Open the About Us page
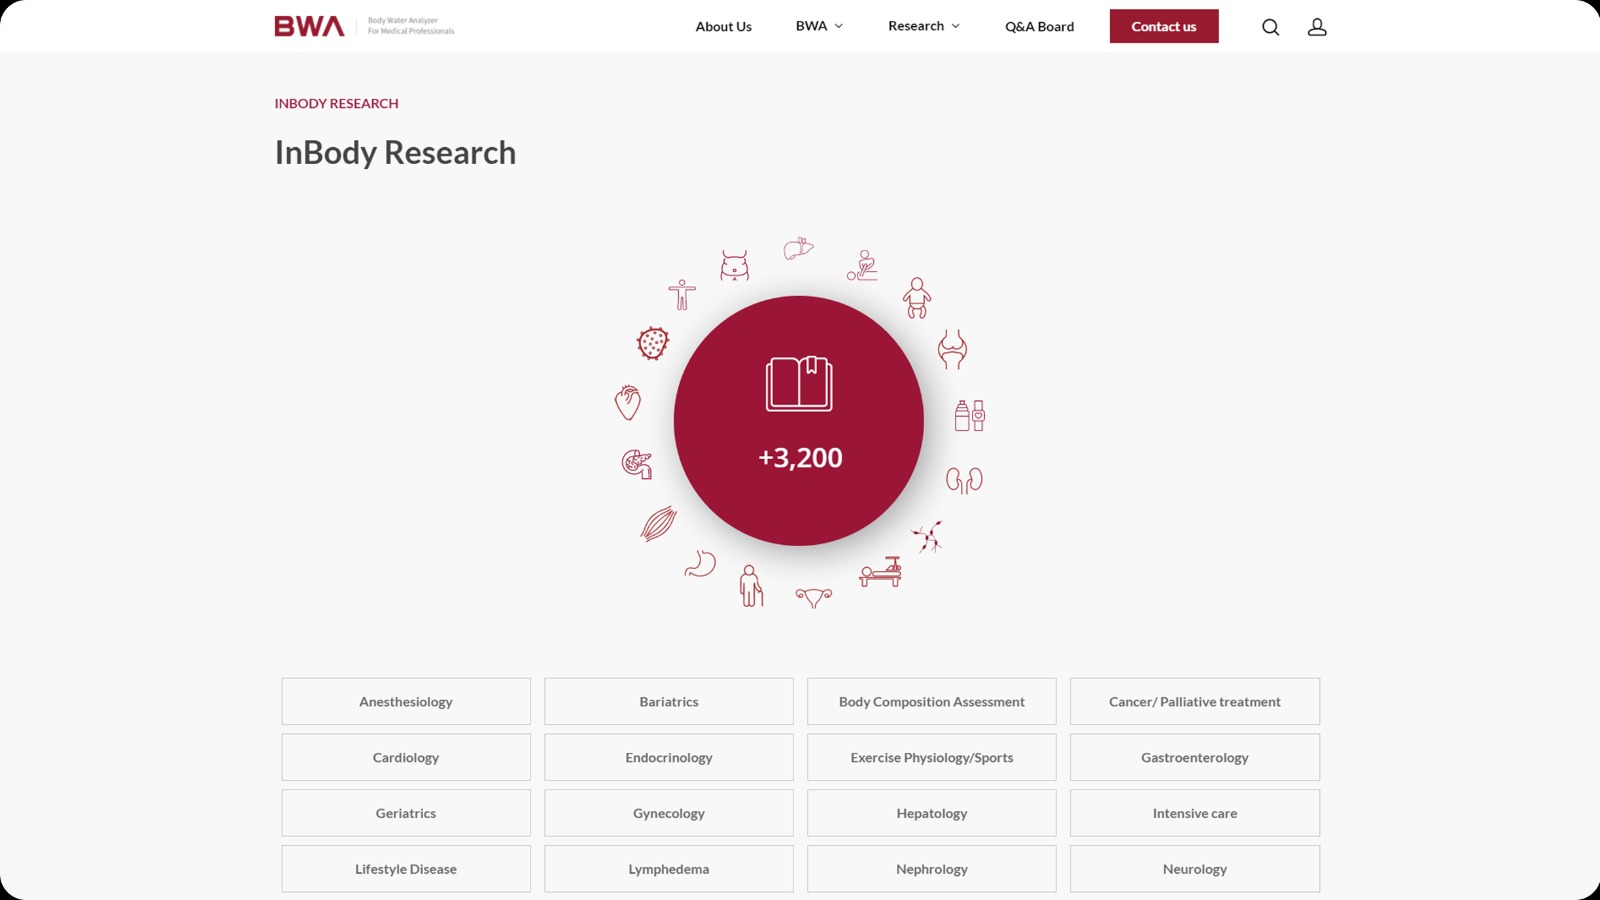The height and width of the screenshot is (900, 1600). click(x=724, y=26)
